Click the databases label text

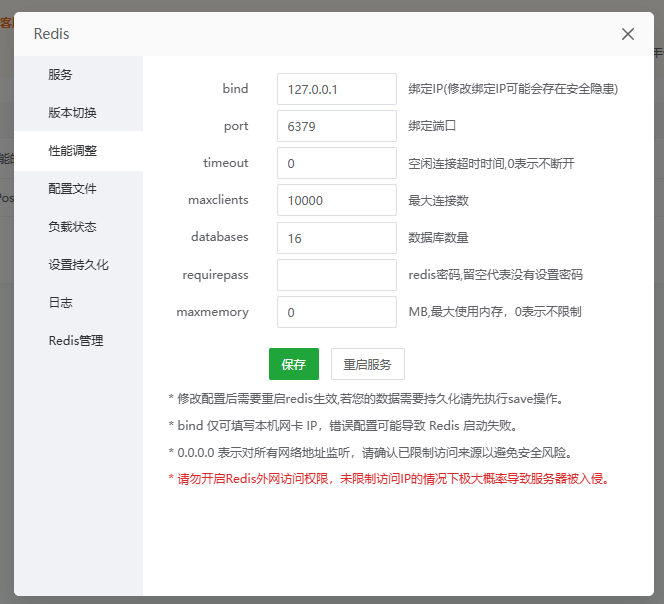(x=220, y=237)
